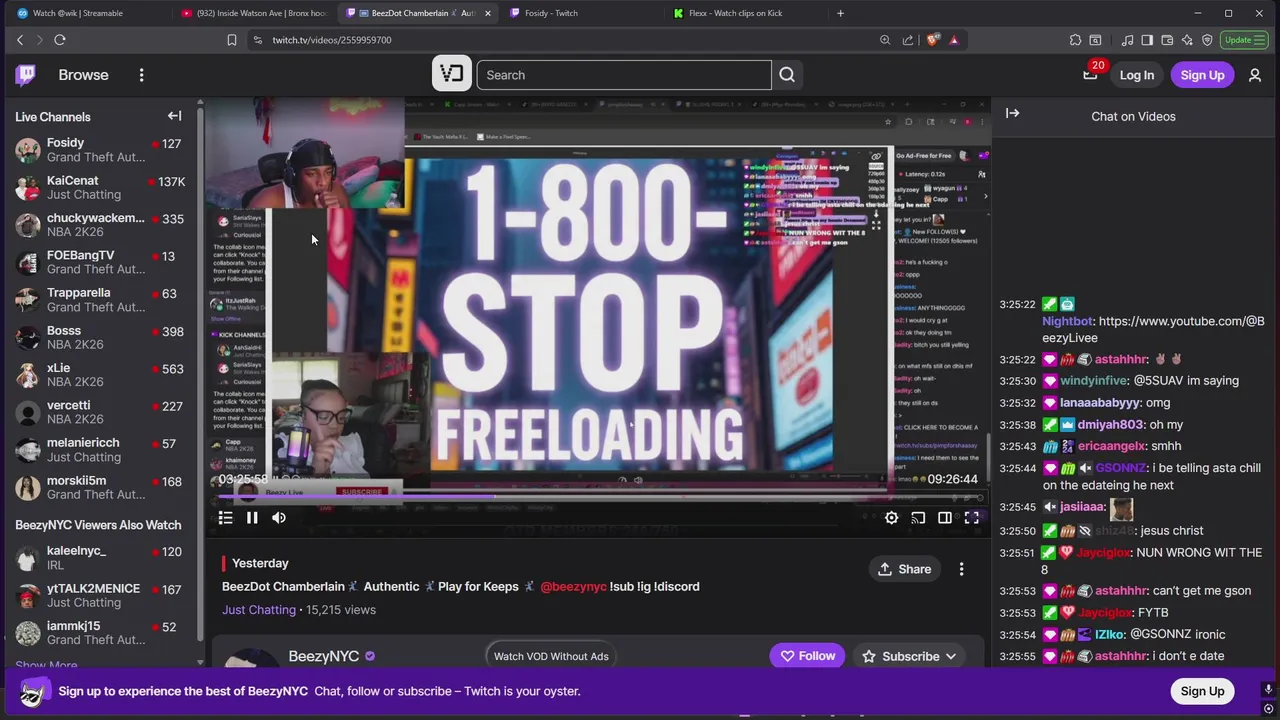Click the BeezyNYC channel name
1280x720 pixels.
pyautogui.click(x=323, y=656)
